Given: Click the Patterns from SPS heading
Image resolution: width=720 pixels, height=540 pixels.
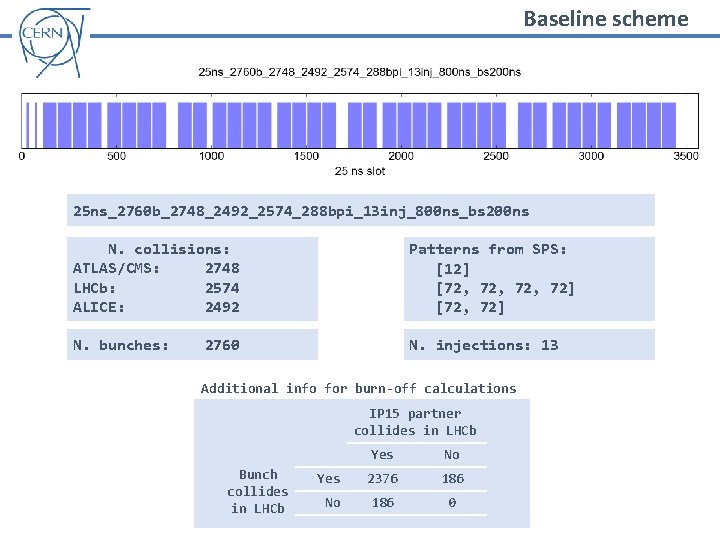Looking at the screenshot, I should (x=488, y=249).
